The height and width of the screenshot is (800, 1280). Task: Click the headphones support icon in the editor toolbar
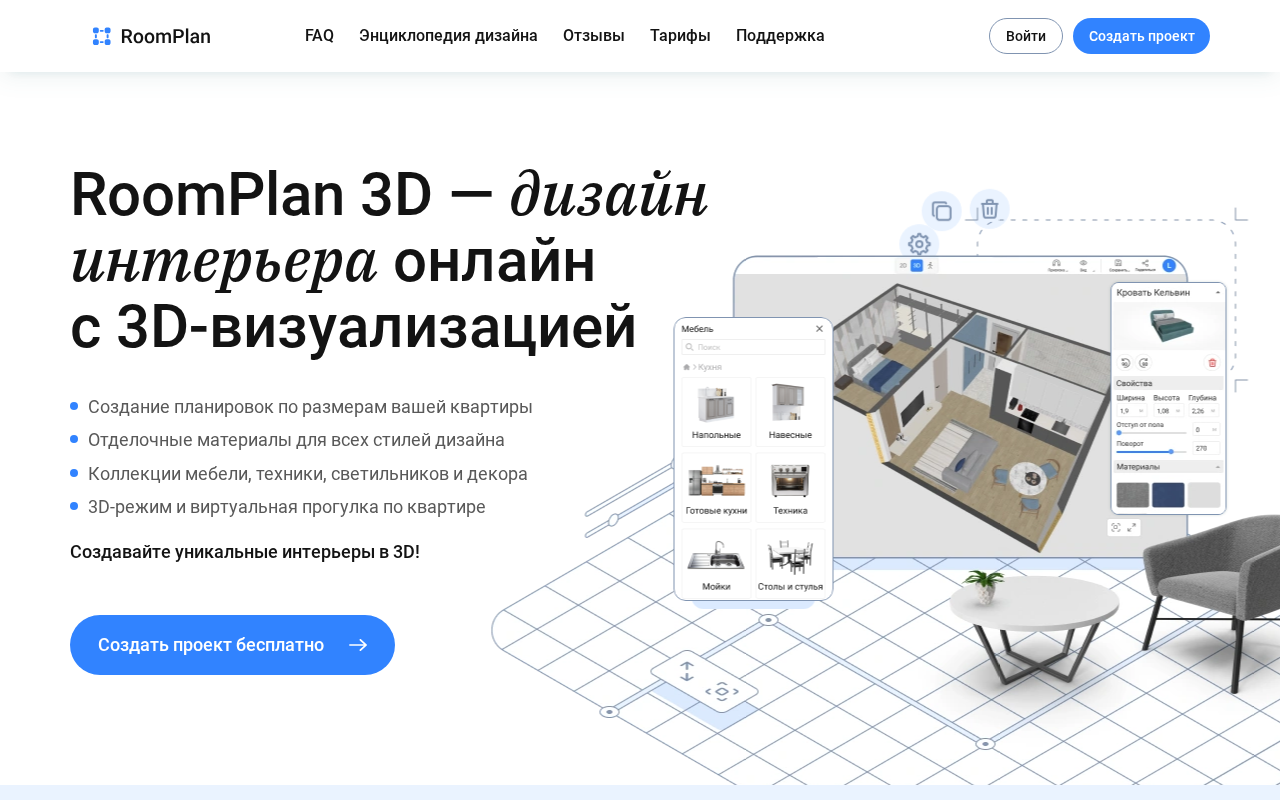(x=1057, y=263)
